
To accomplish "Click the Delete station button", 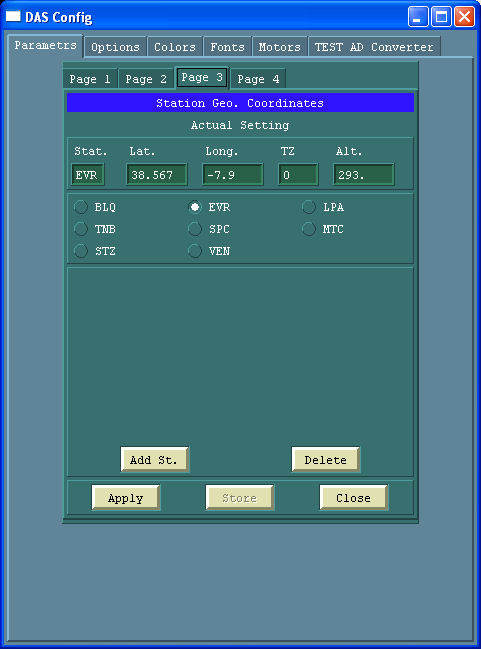I will click(x=325, y=459).
